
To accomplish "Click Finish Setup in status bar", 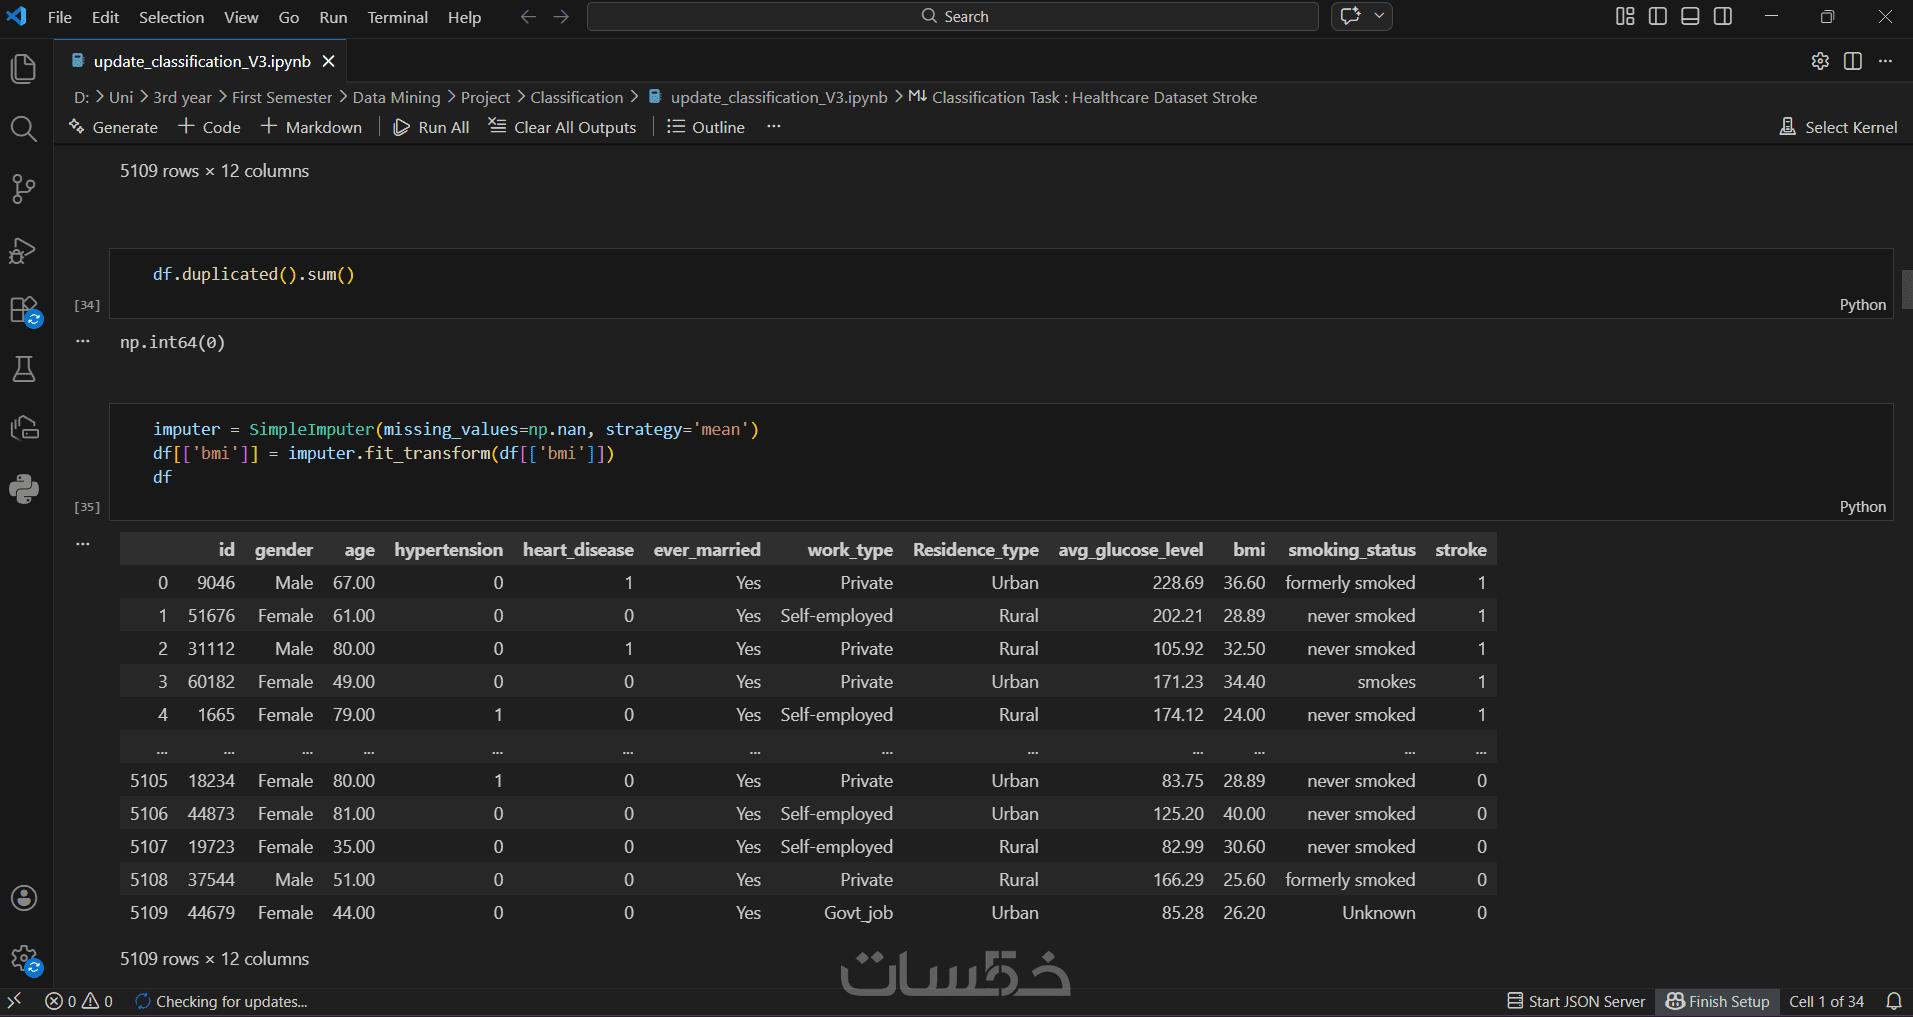I will click(x=1718, y=1001).
